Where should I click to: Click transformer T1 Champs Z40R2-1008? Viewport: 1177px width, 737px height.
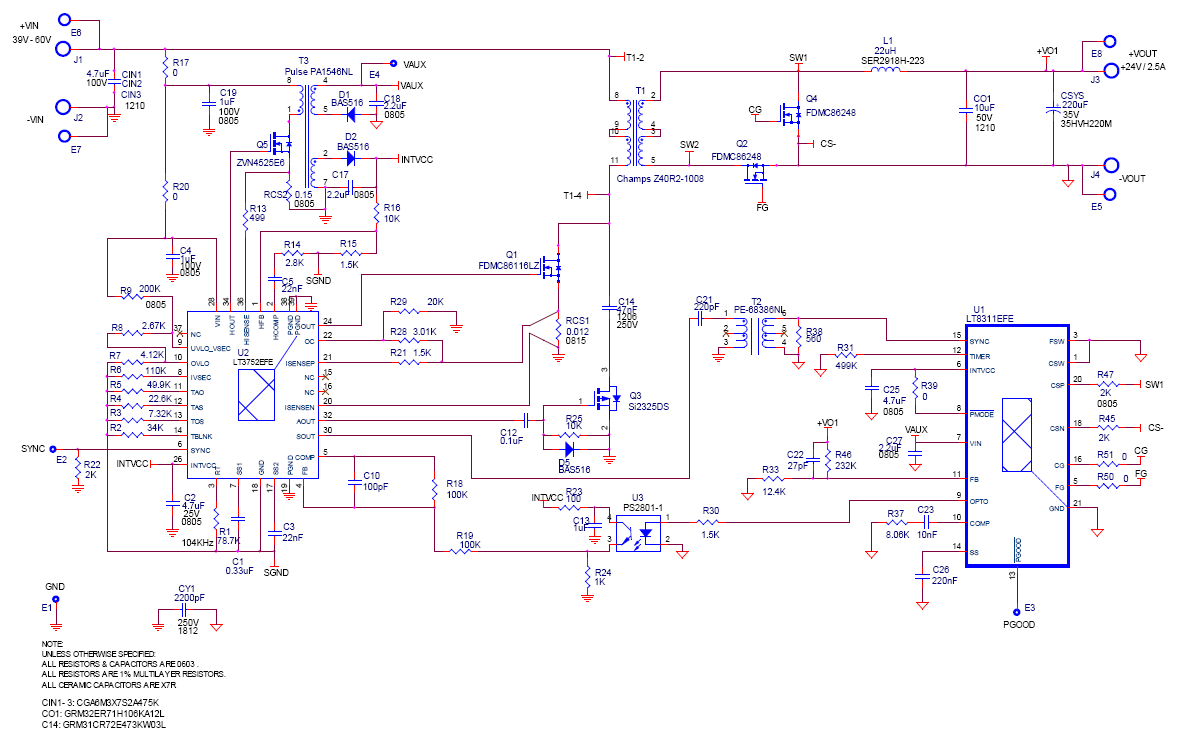coord(640,128)
